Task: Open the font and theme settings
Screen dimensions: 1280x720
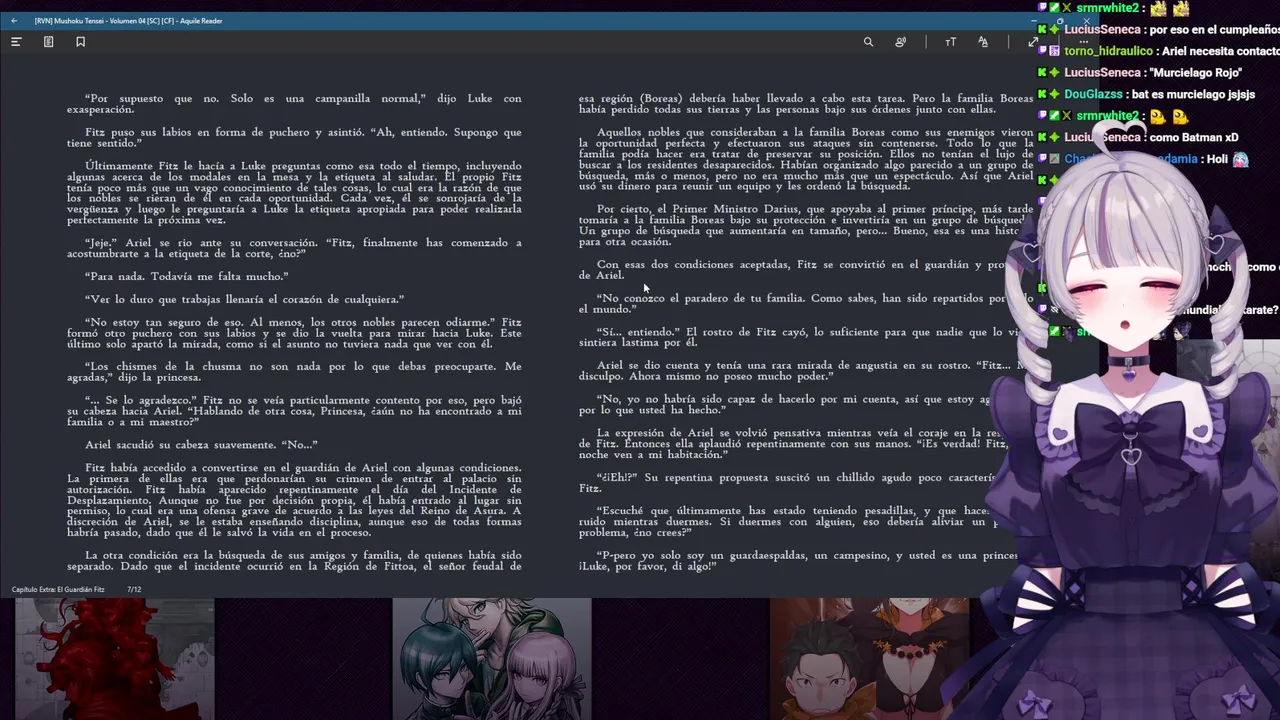Action: pos(983,42)
